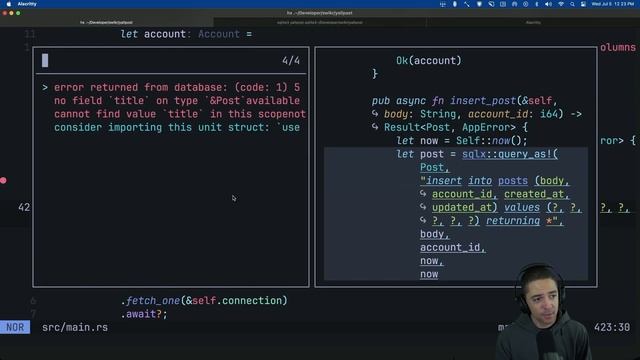The height and width of the screenshot is (360, 640).
Task: Click src/main.rs file name in statusline
Action: pos(75,327)
